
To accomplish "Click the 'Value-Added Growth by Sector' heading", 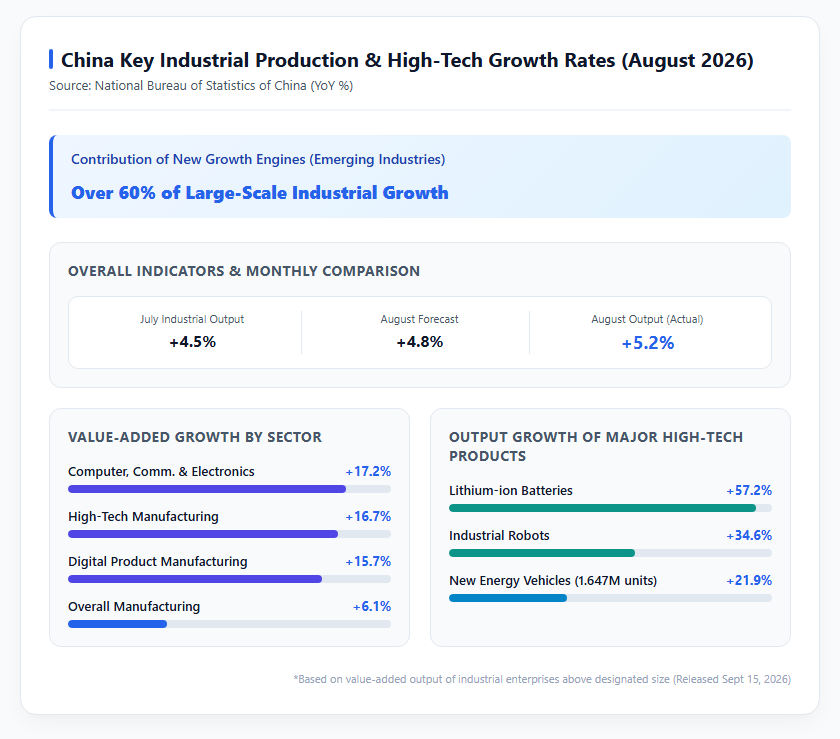I will (x=195, y=437).
